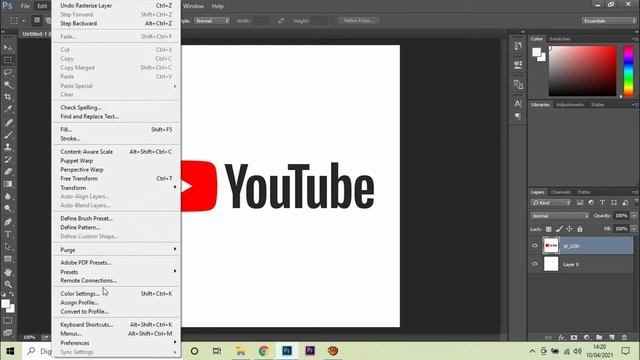Select the Eraser tool
640x360 pixels.
coord(8,171)
